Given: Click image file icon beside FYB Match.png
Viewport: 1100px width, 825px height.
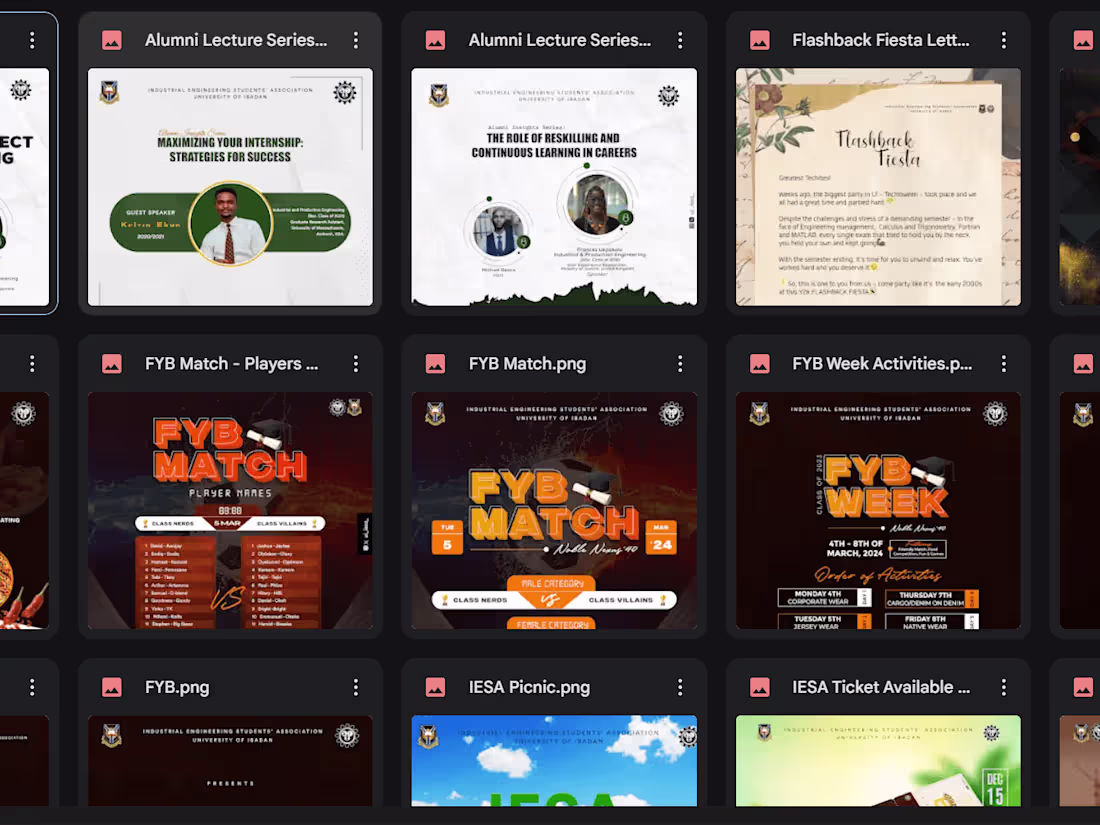Looking at the screenshot, I should click(x=435, y=363).
